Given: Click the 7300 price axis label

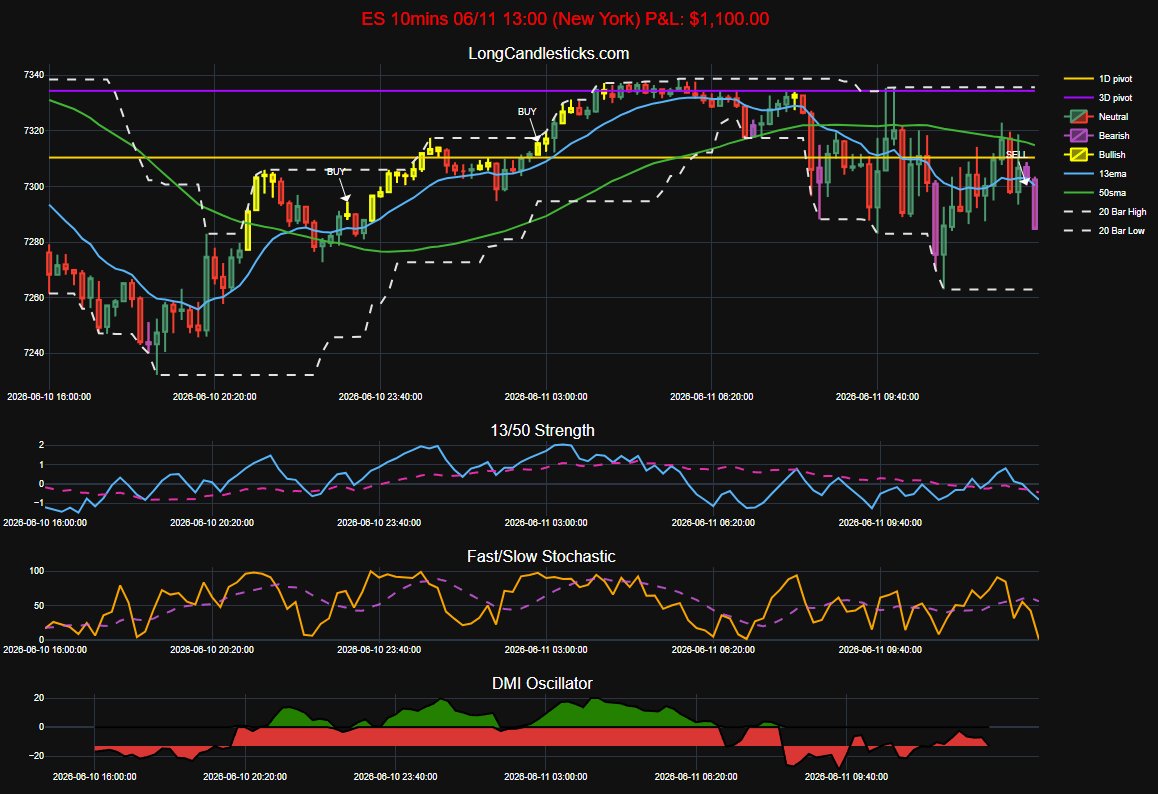Looking at the screenshot, I should tap(34, 186).
